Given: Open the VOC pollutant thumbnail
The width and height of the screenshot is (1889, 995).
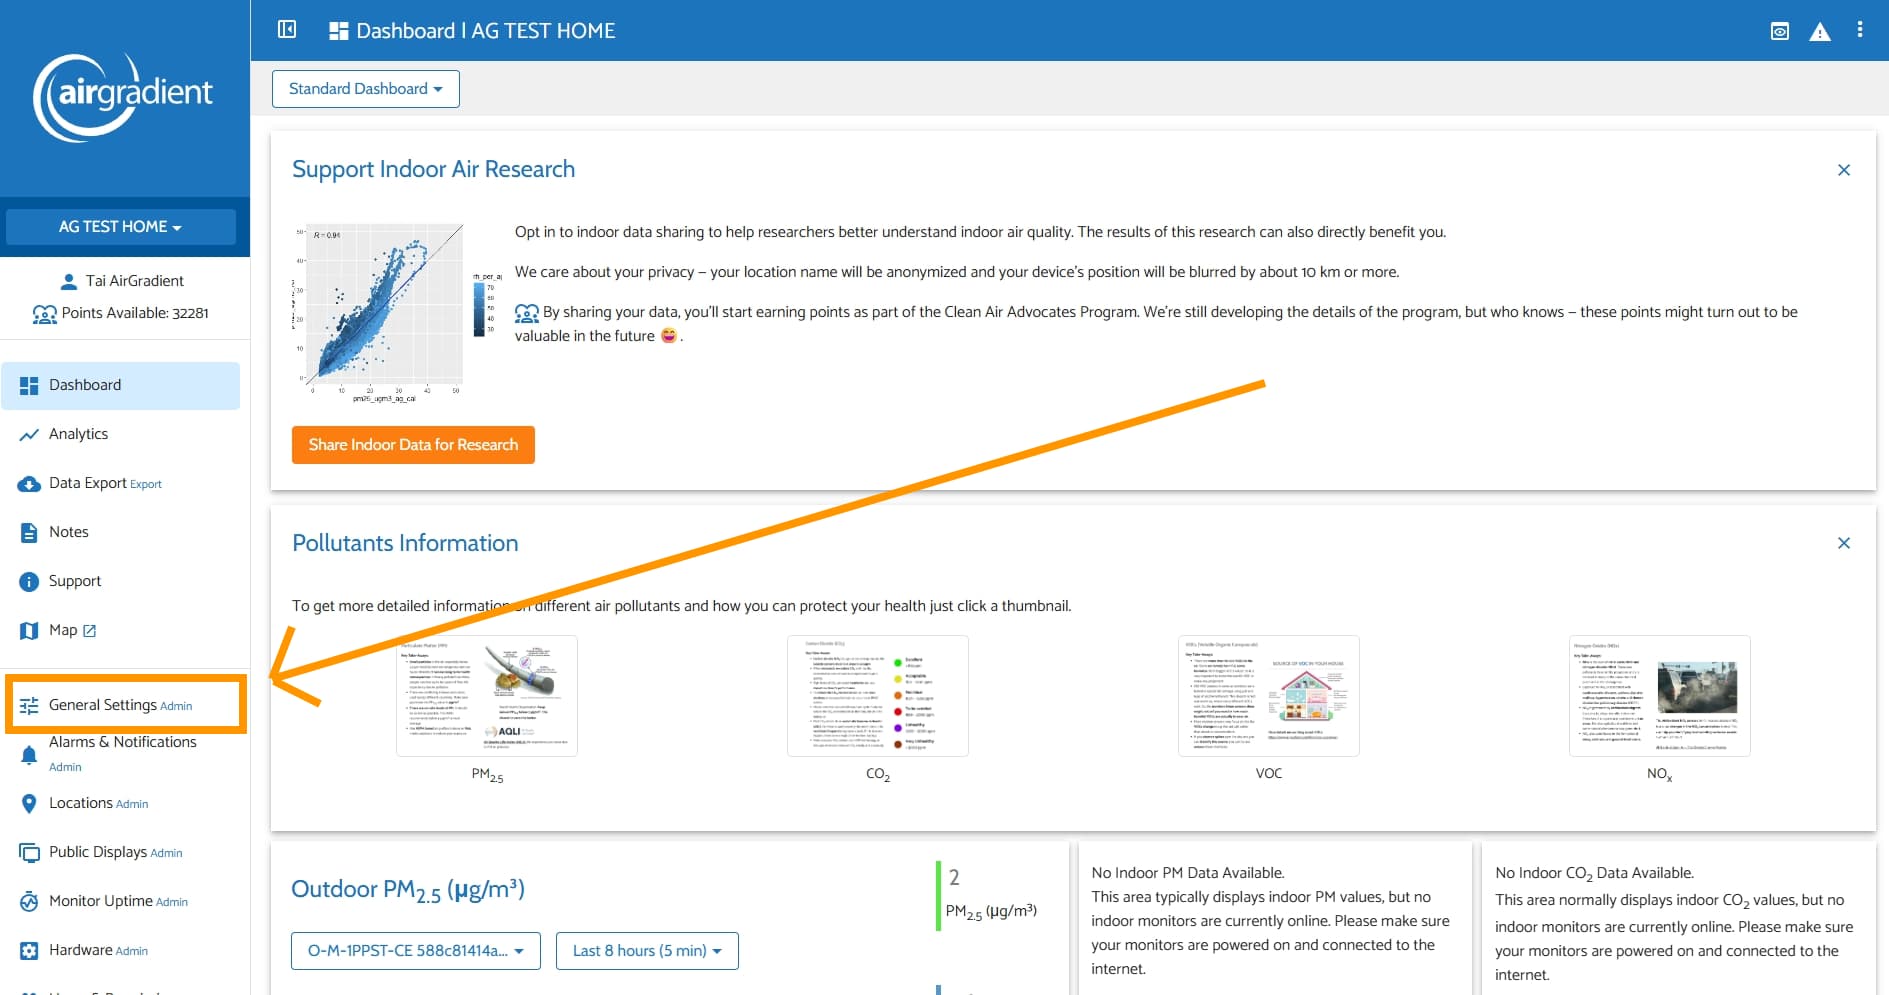Looking at the screenshot, I should coord(1269,696).
